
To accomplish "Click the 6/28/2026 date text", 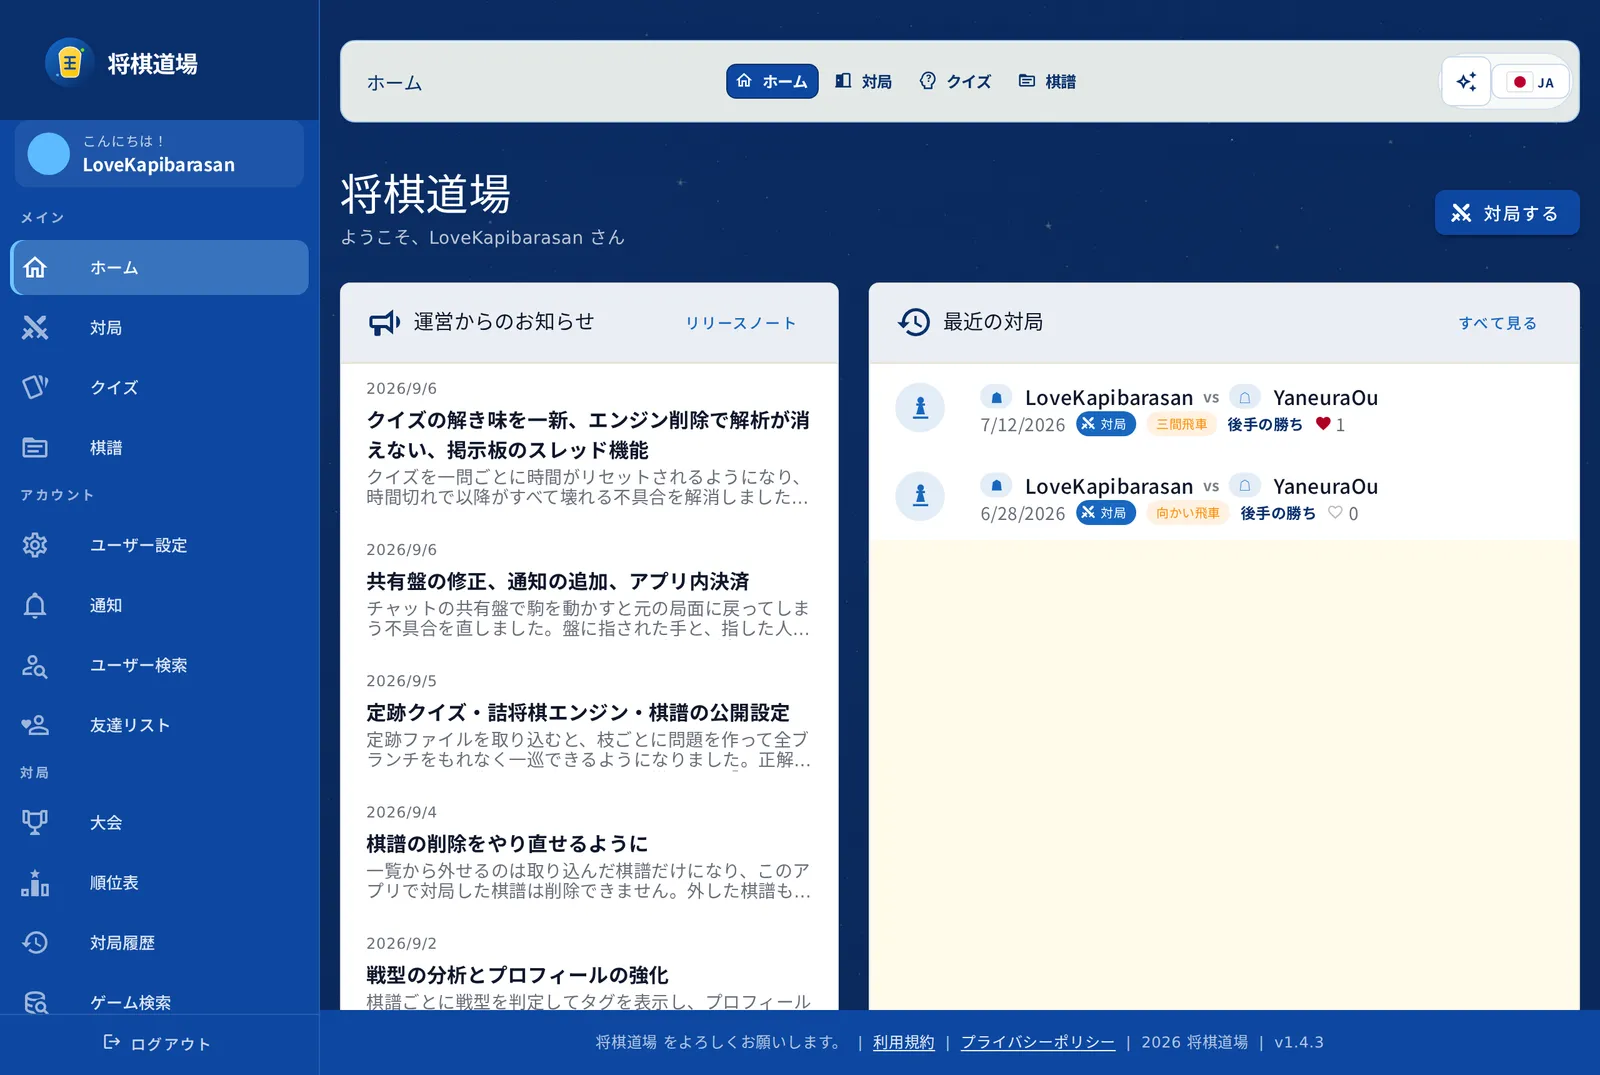I will pos(1023,514).
